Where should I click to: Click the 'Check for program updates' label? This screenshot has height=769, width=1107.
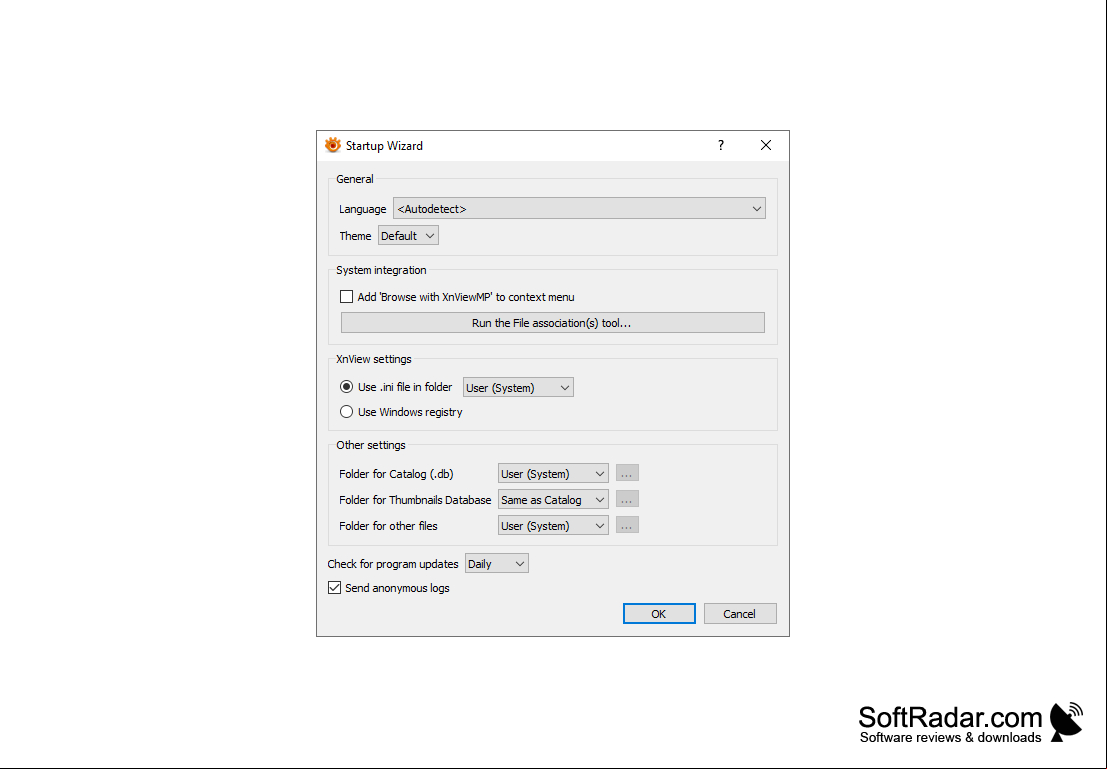393,564
